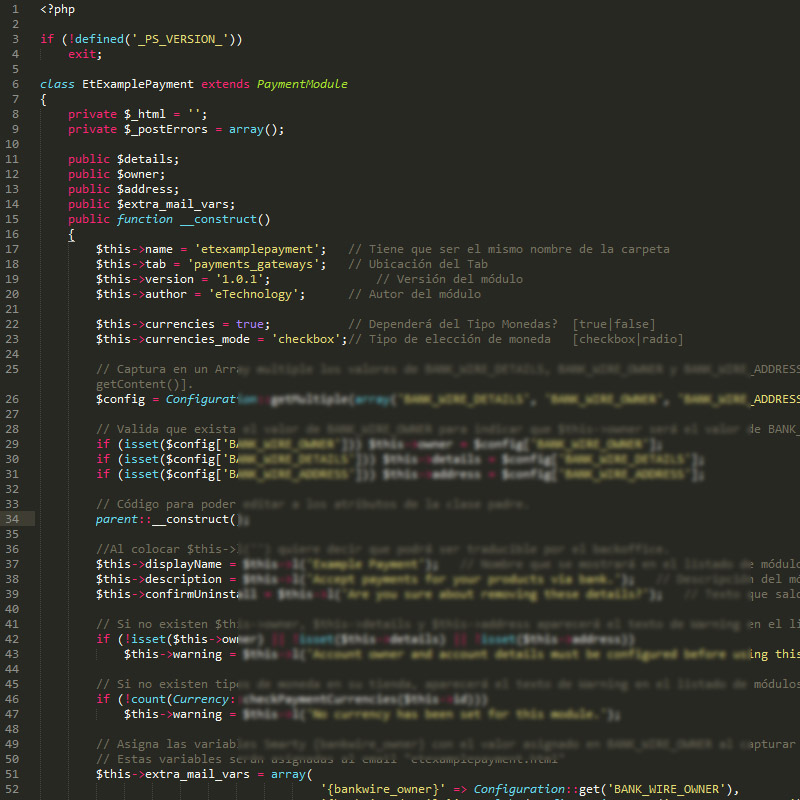Click '$this->extra_mail_vars = array(' assignment
The width and height of the screenshot is (800, 800).
tap(204, 774)
